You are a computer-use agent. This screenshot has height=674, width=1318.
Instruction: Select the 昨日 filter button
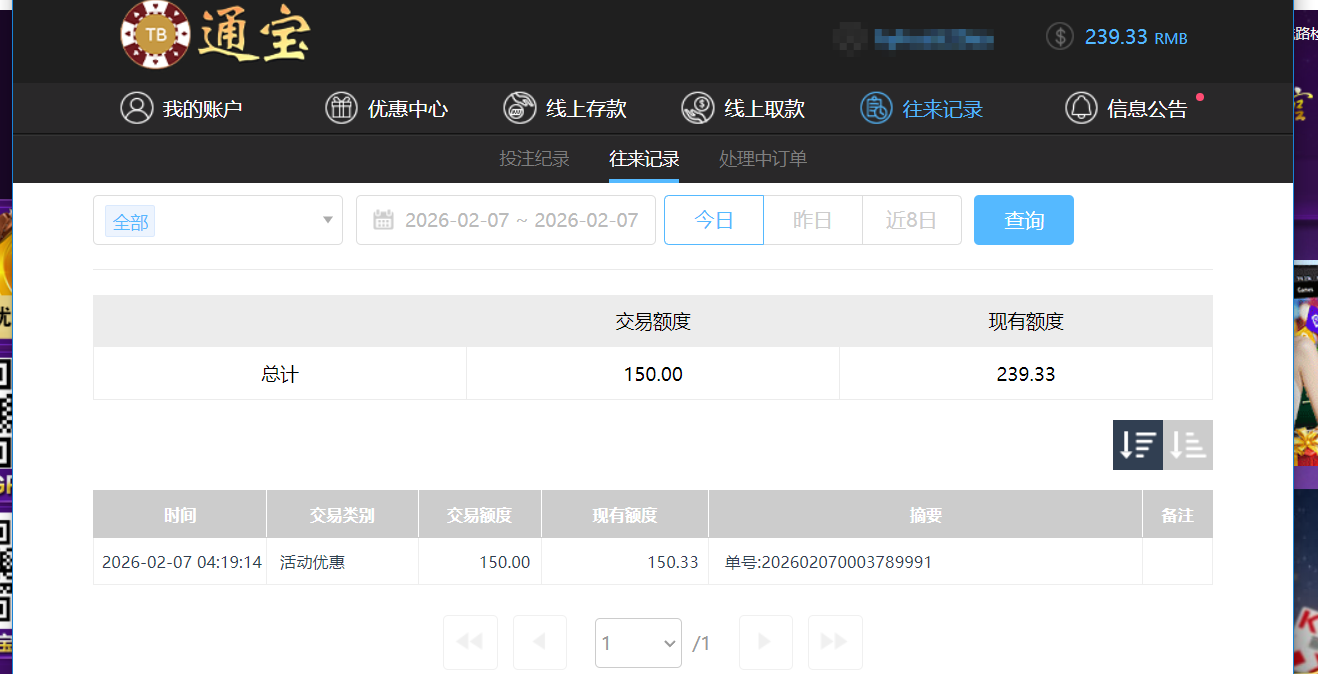coord(812,219)
